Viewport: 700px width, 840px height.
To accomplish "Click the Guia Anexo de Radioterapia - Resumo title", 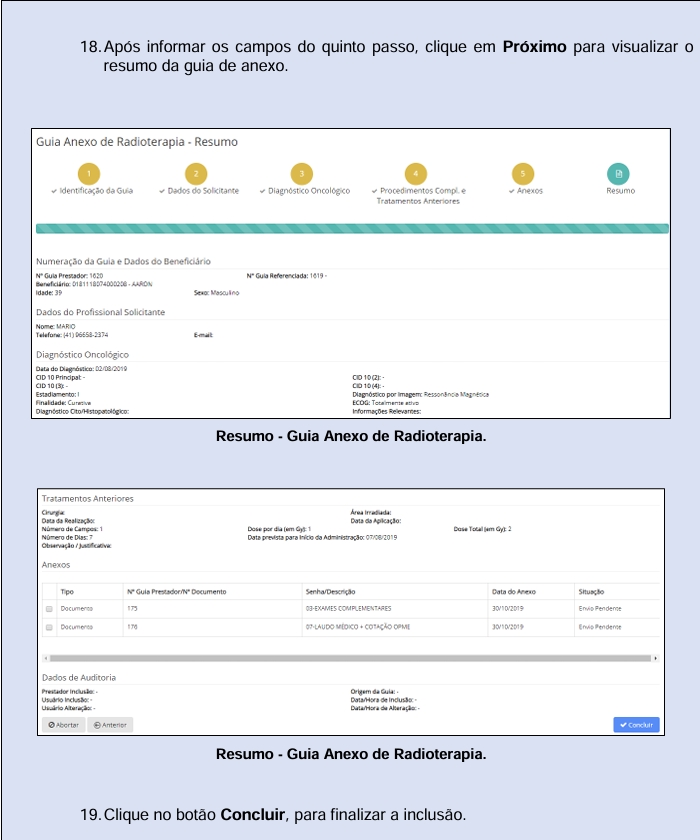I will point(137,142).
